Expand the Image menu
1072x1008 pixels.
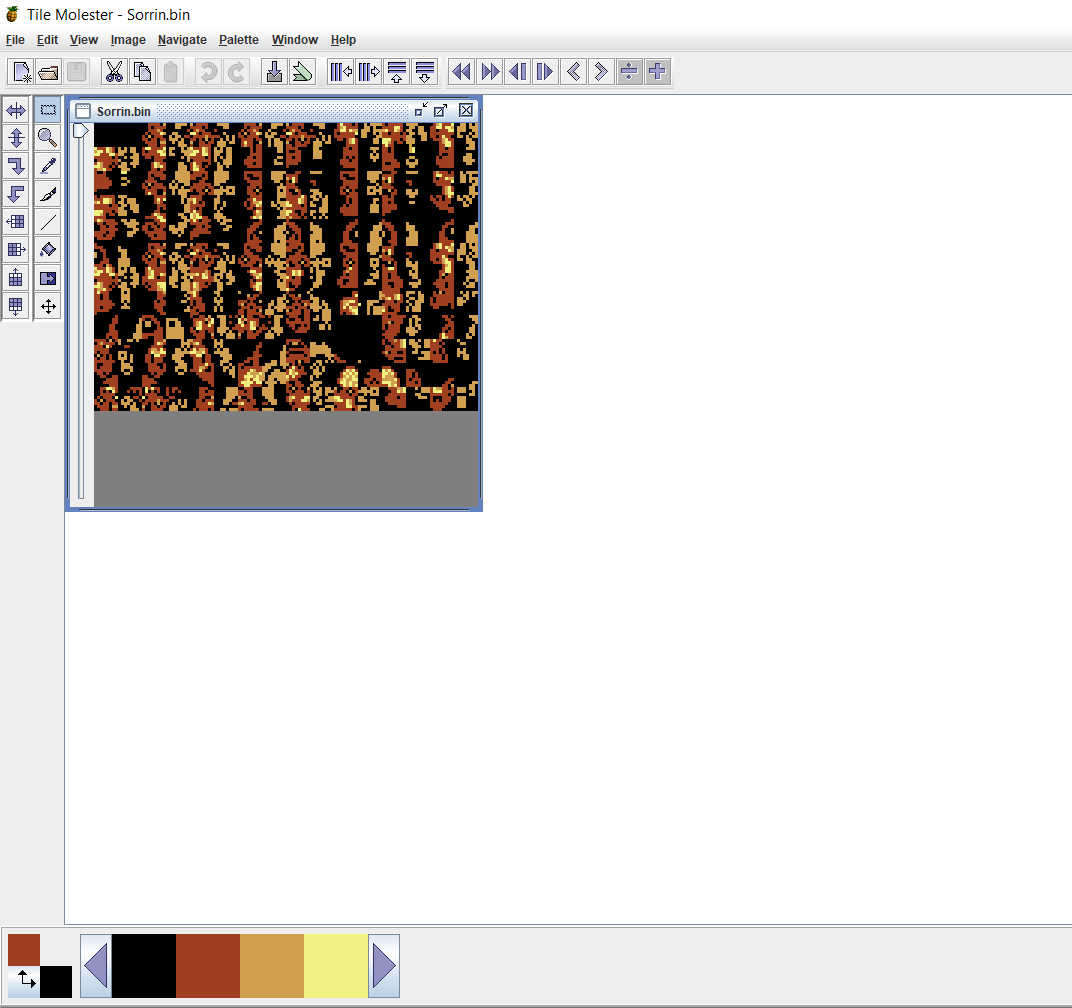pyautogui.click(x=128, y=40)
